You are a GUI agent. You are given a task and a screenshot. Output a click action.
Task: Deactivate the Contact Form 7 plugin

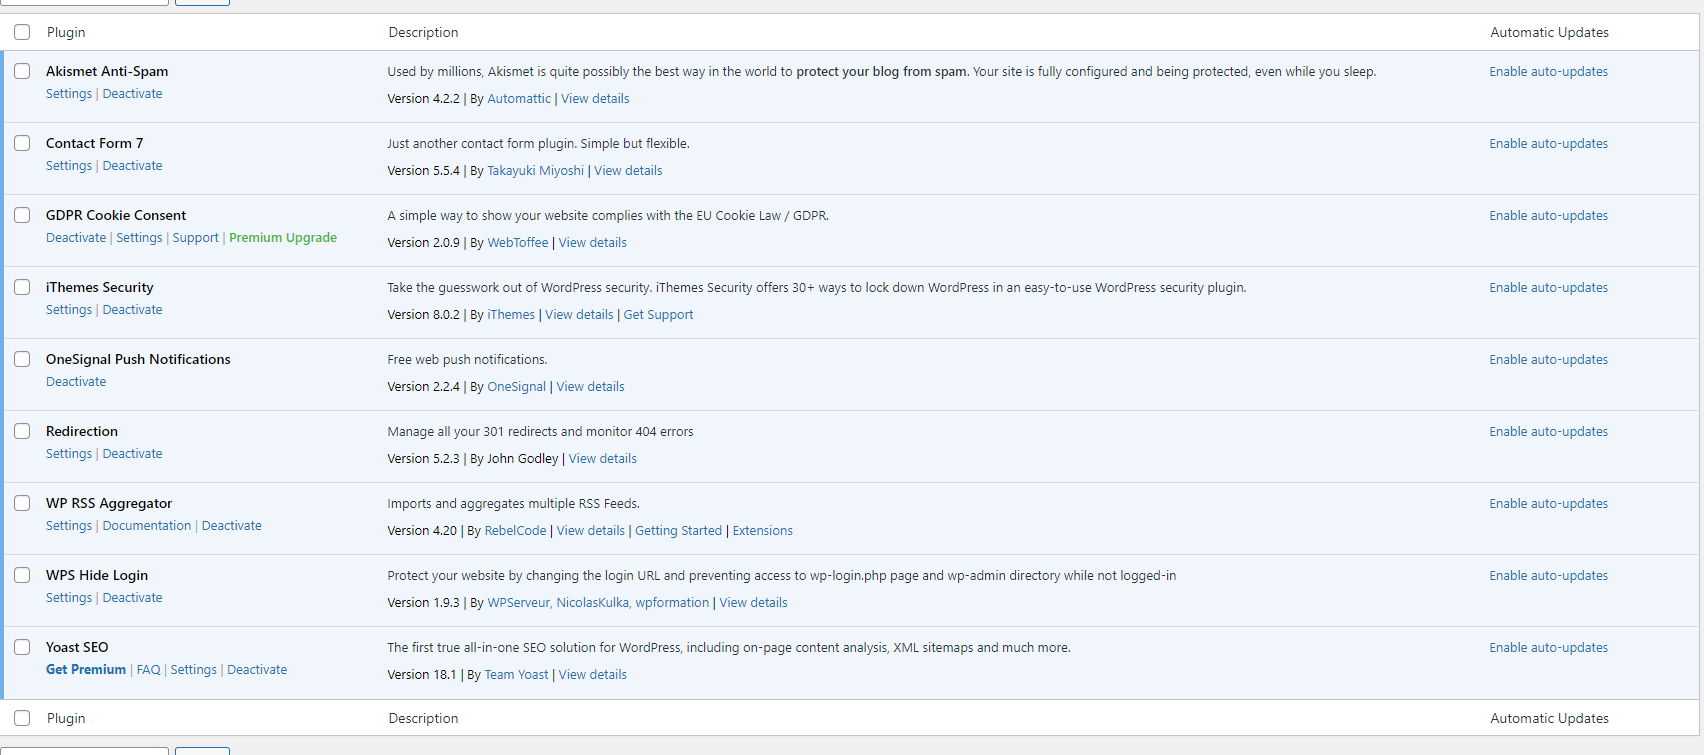[132, 166]
